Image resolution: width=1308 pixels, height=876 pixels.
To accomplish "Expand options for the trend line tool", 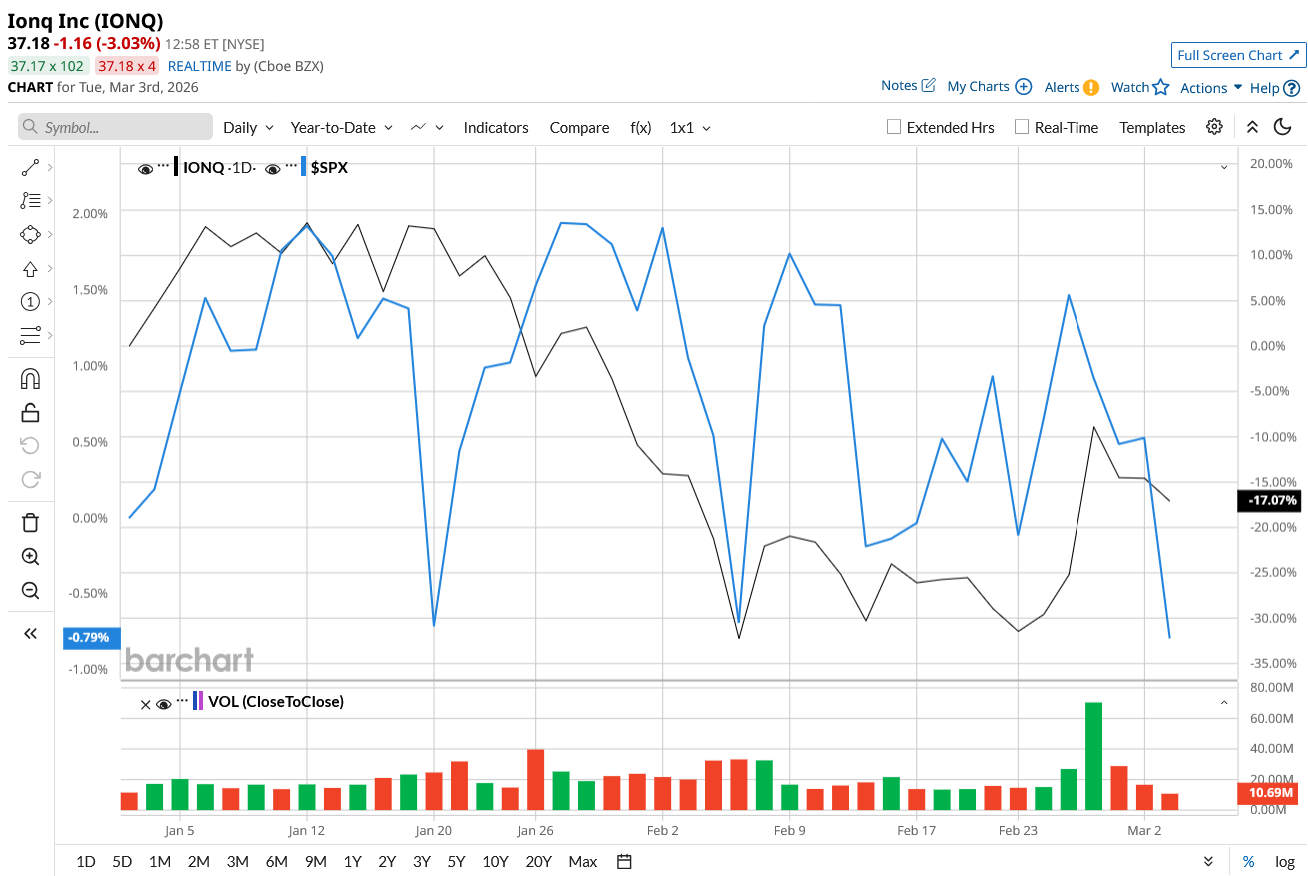I will (x=50, y=167).
